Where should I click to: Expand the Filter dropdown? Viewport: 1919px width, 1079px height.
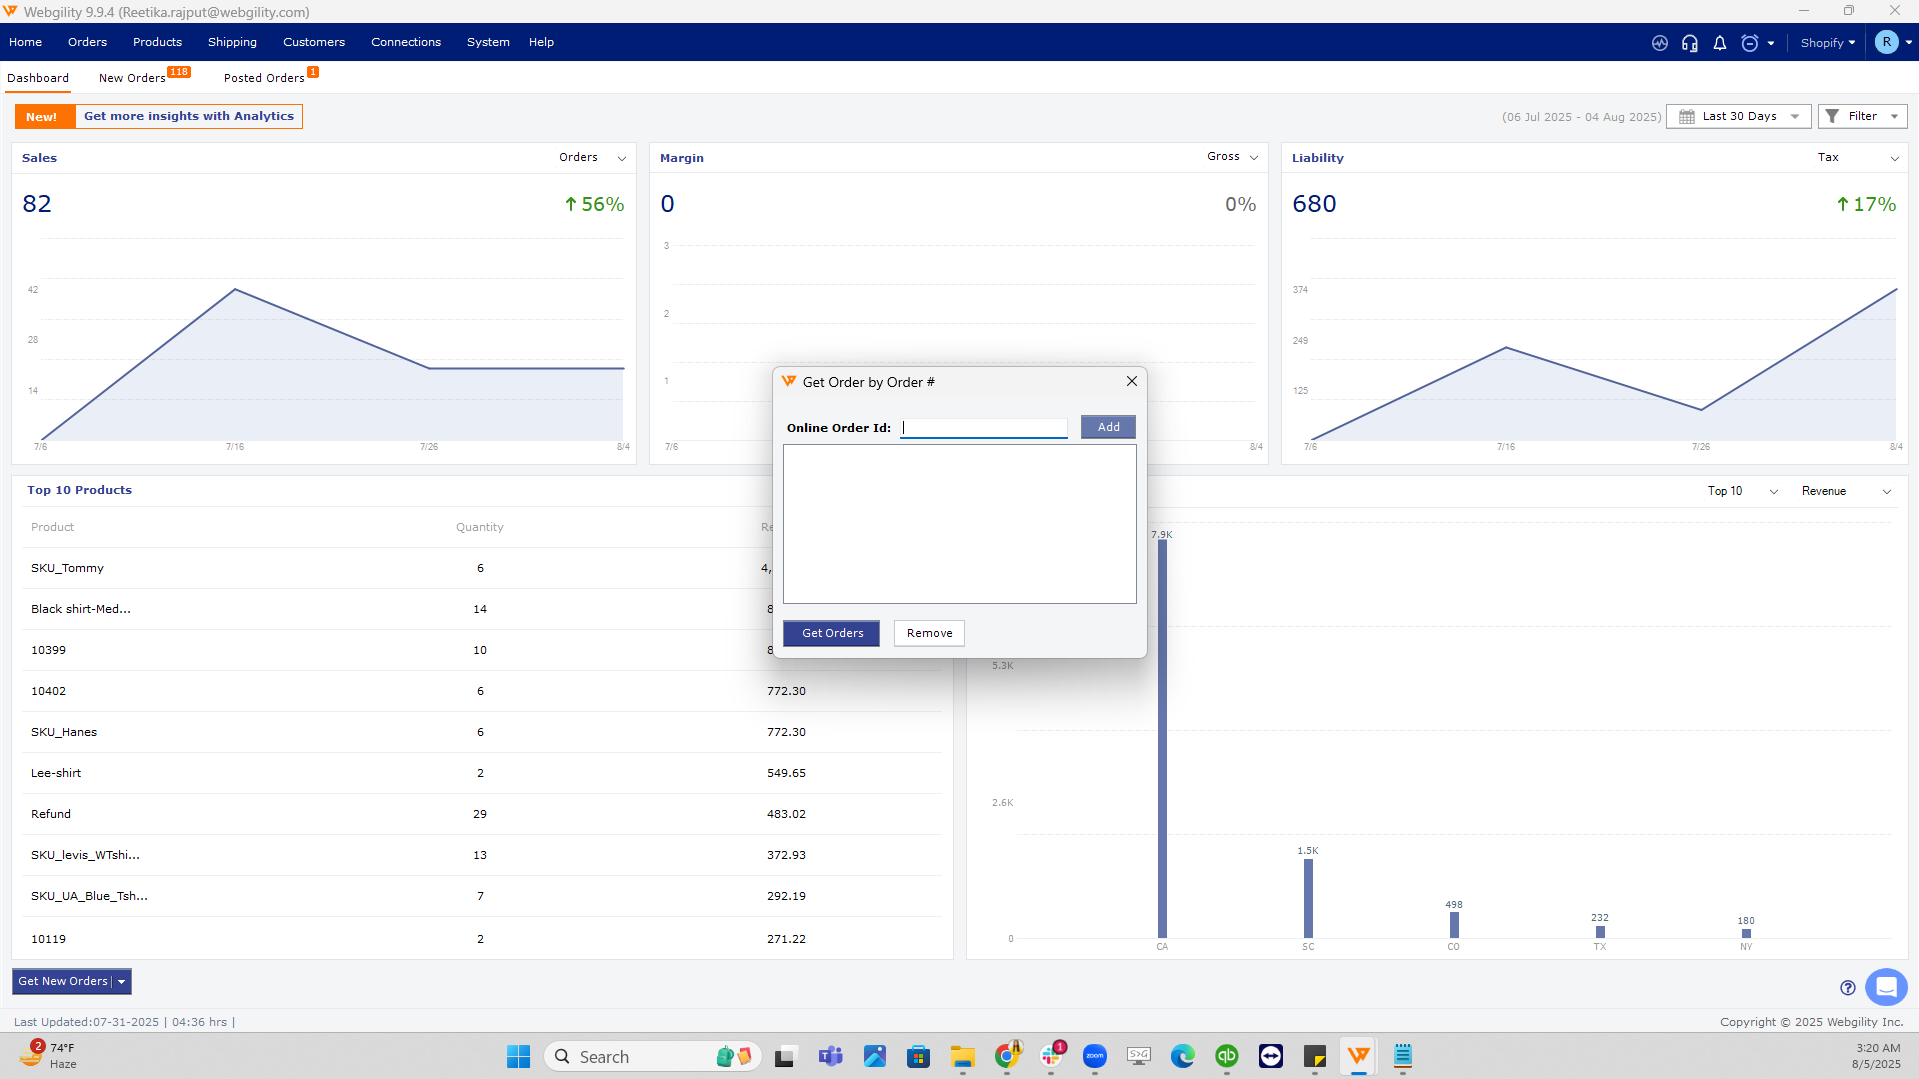point(1862,116)
